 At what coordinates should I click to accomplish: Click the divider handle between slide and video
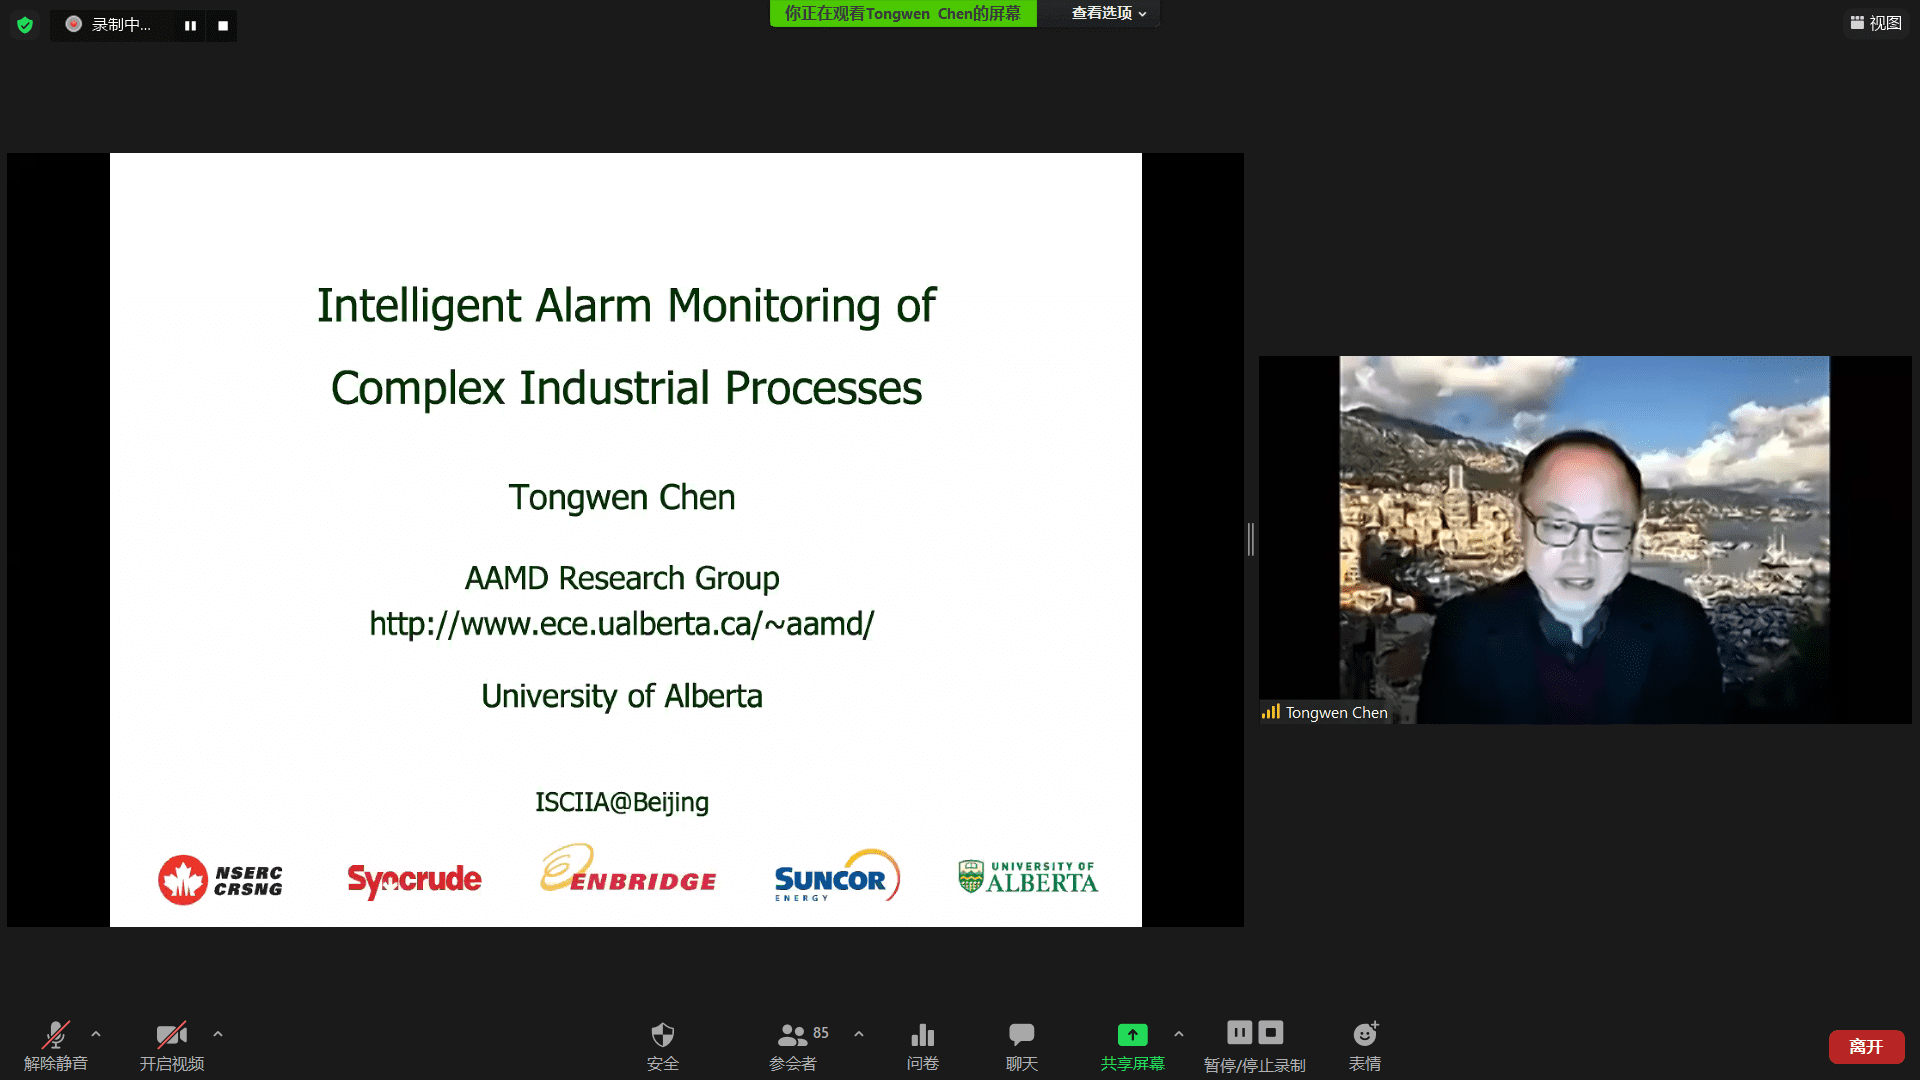pyautogui.click(x=1251, y=539)
